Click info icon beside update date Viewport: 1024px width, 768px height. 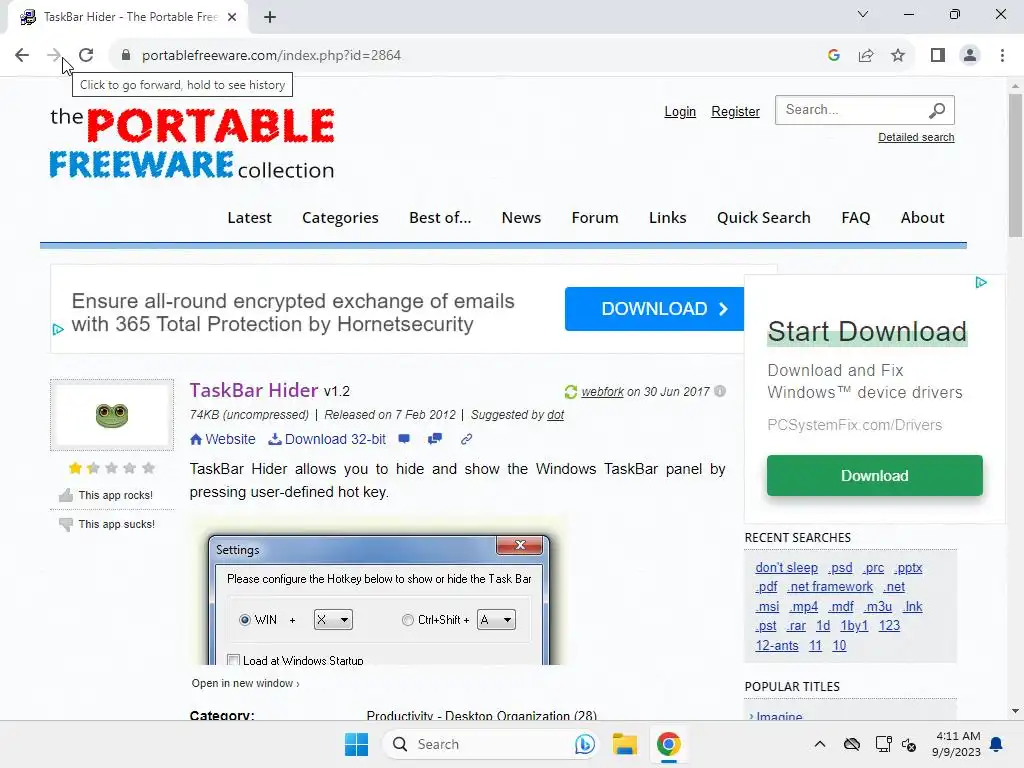[720, 391]
